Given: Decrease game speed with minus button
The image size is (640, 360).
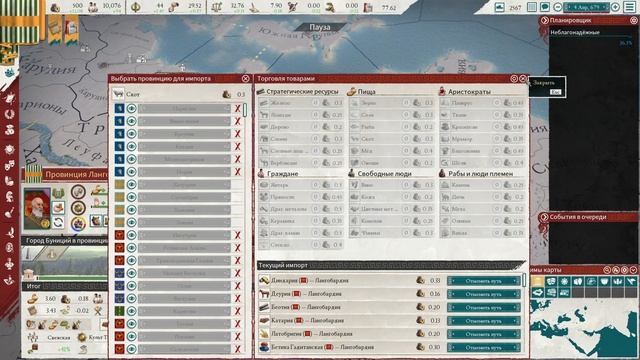Looking at the screenshot, I should (558, 7).
